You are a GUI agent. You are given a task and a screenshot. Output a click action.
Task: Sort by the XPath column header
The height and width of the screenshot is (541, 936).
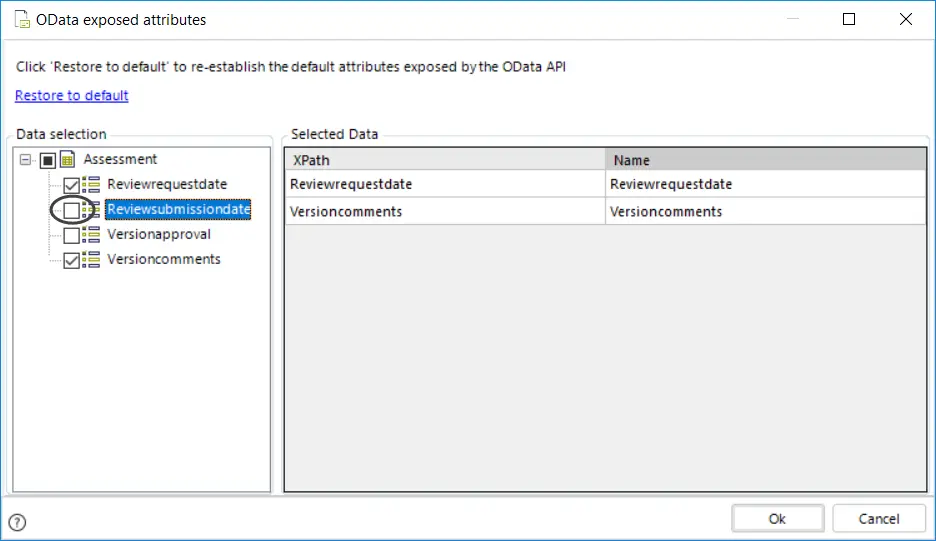coord(445,160)
